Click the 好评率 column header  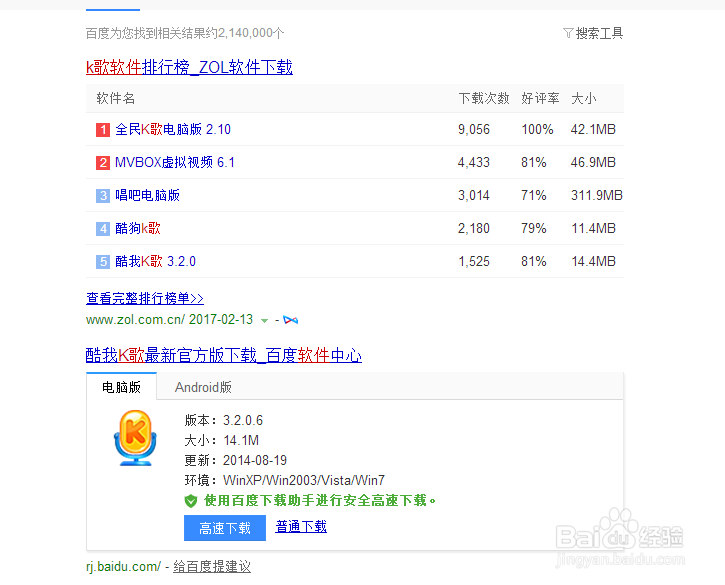[540, 99]
